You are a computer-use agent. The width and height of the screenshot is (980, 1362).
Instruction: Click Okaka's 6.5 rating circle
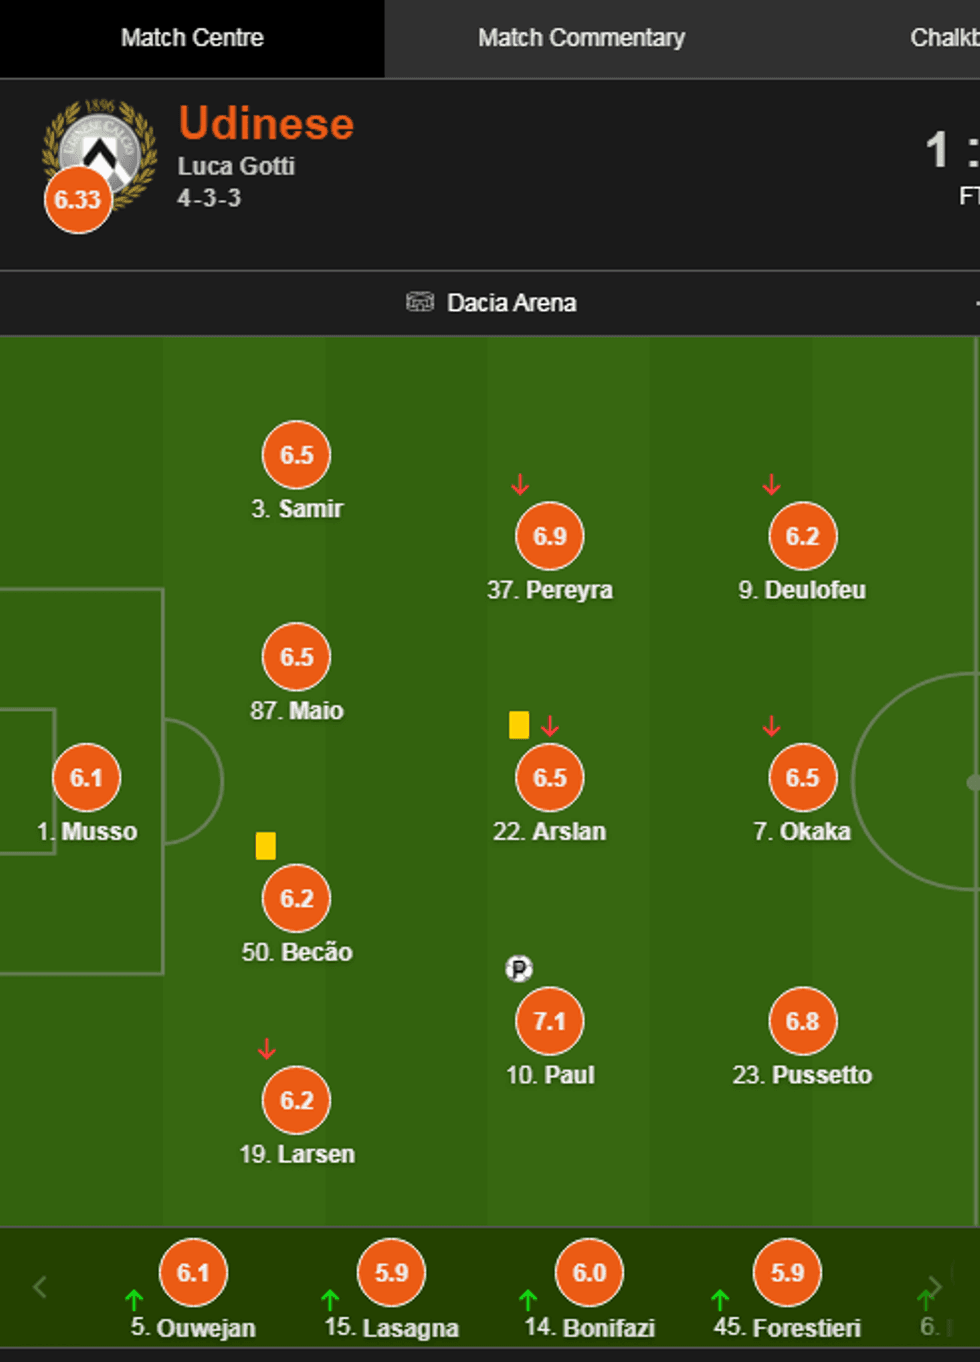(x=802, y=777)
